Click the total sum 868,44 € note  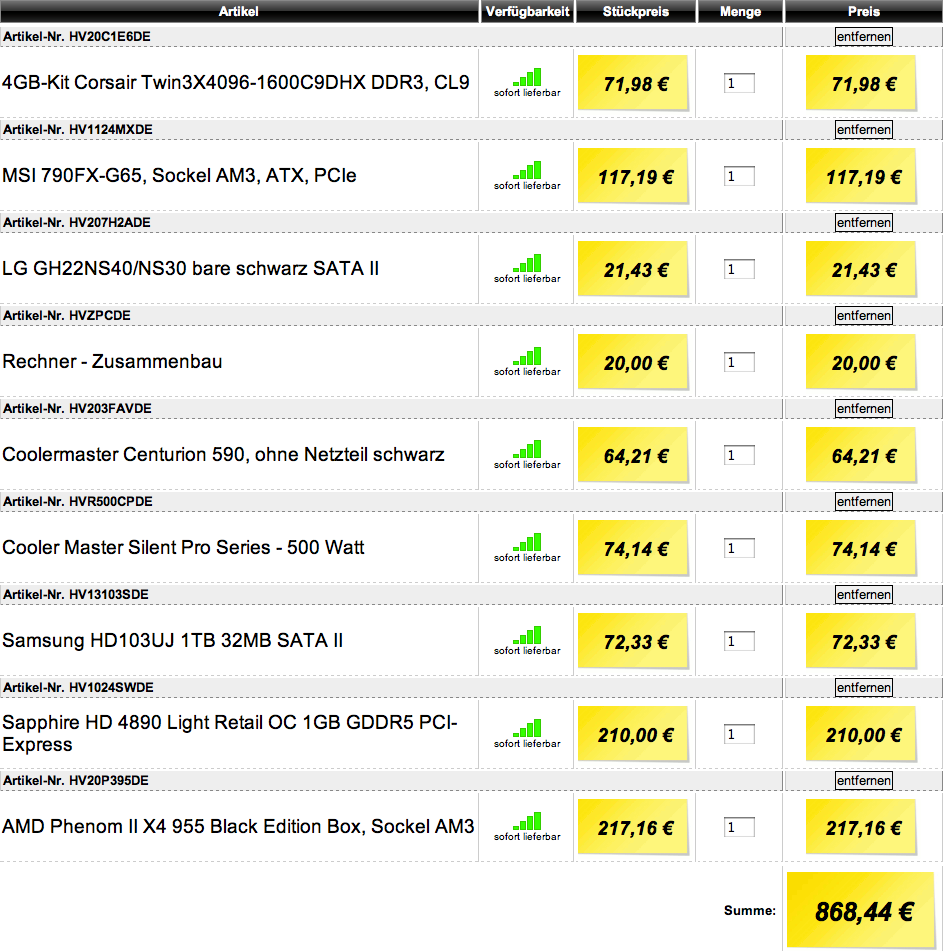pyautogui.click(x=861, y=911)
